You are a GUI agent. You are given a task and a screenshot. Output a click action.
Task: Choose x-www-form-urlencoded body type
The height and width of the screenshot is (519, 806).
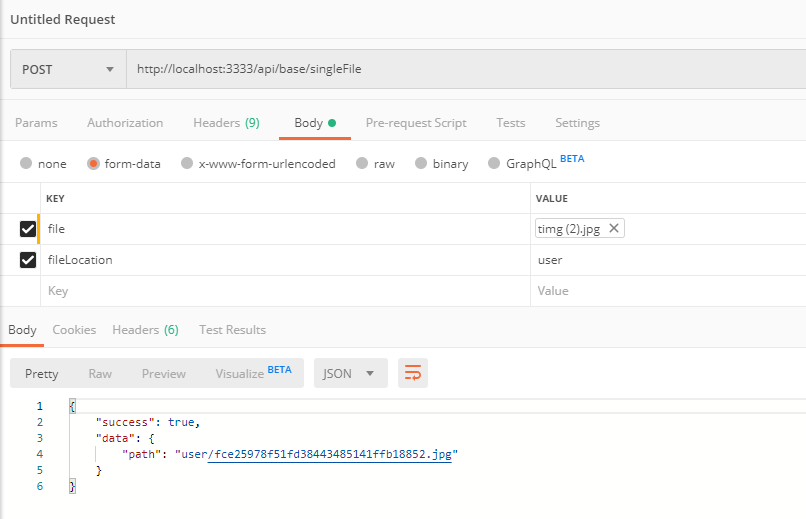tap(187, 163)
